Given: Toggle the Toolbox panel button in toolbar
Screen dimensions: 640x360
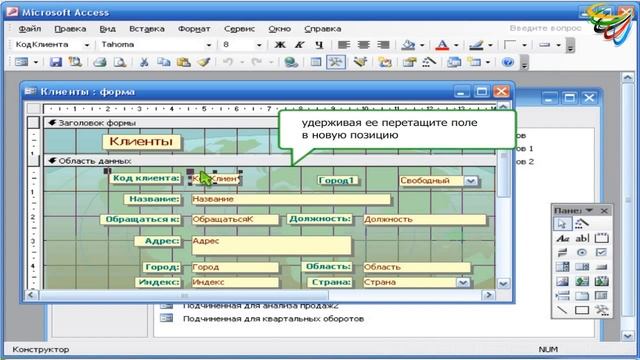Looking at the screenshot, I should tap(336, 62).
